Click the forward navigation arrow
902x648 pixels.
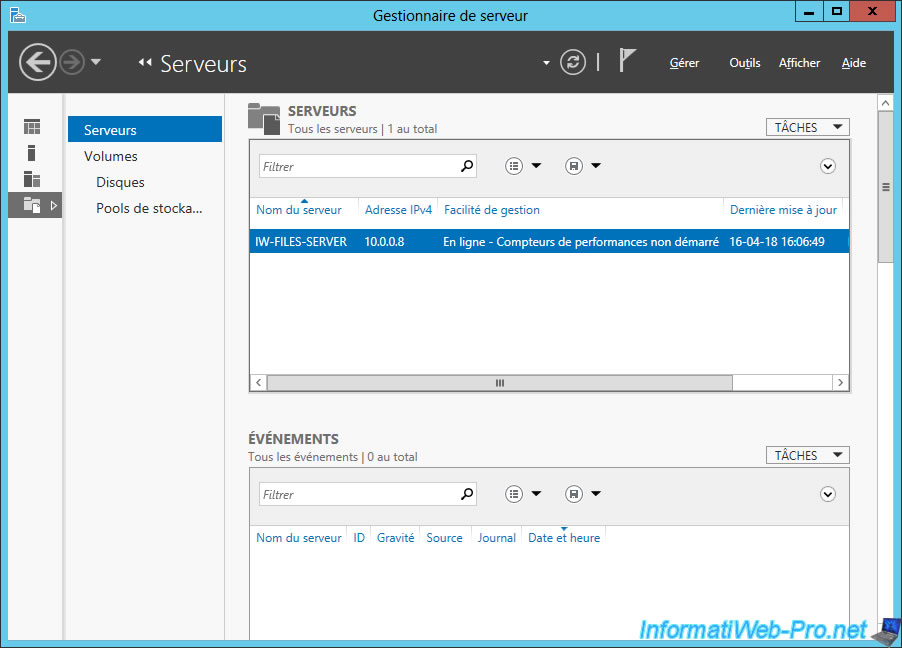[72, 62]
